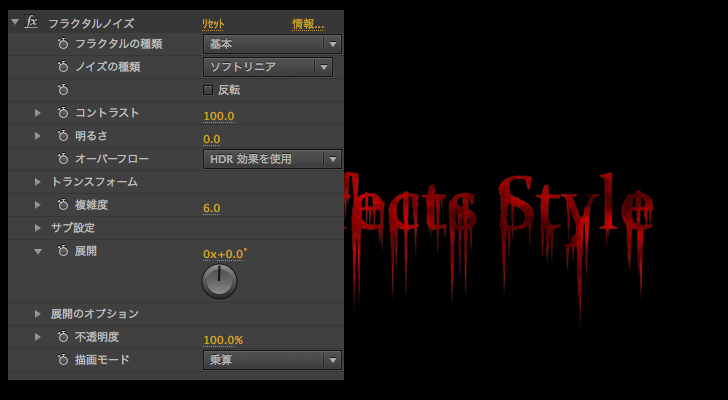Collapse the フラクタルノイズ effect triangle
The image size is (728, 400).
[x=15, y=22]
